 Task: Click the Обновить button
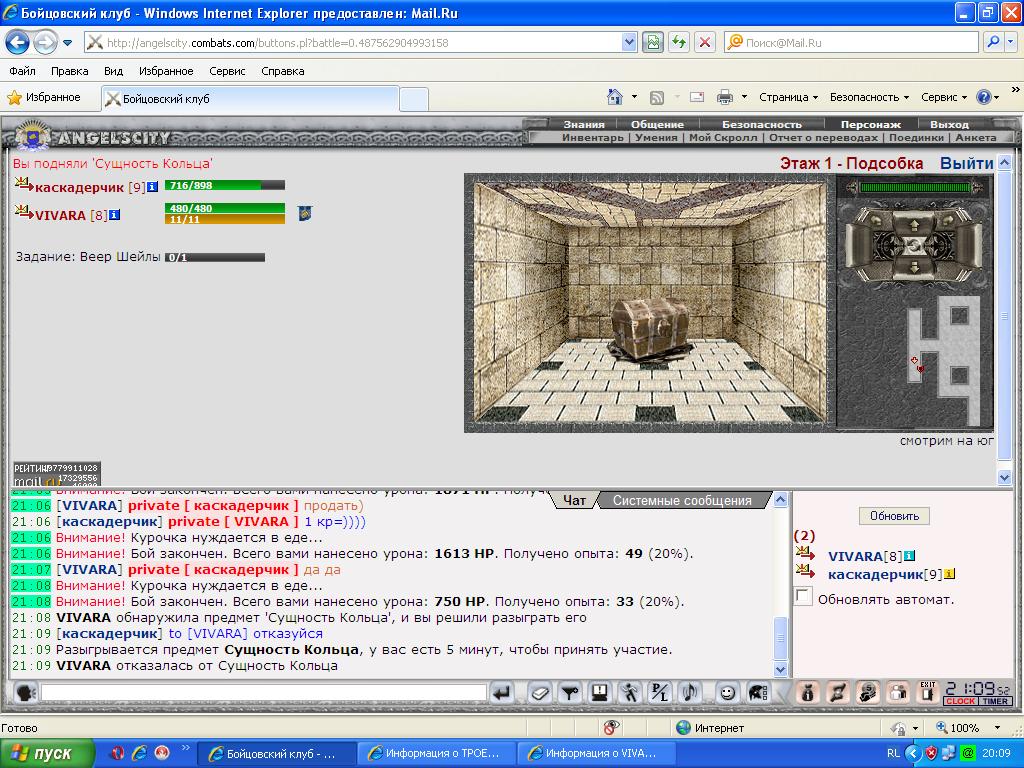point(894,516)
